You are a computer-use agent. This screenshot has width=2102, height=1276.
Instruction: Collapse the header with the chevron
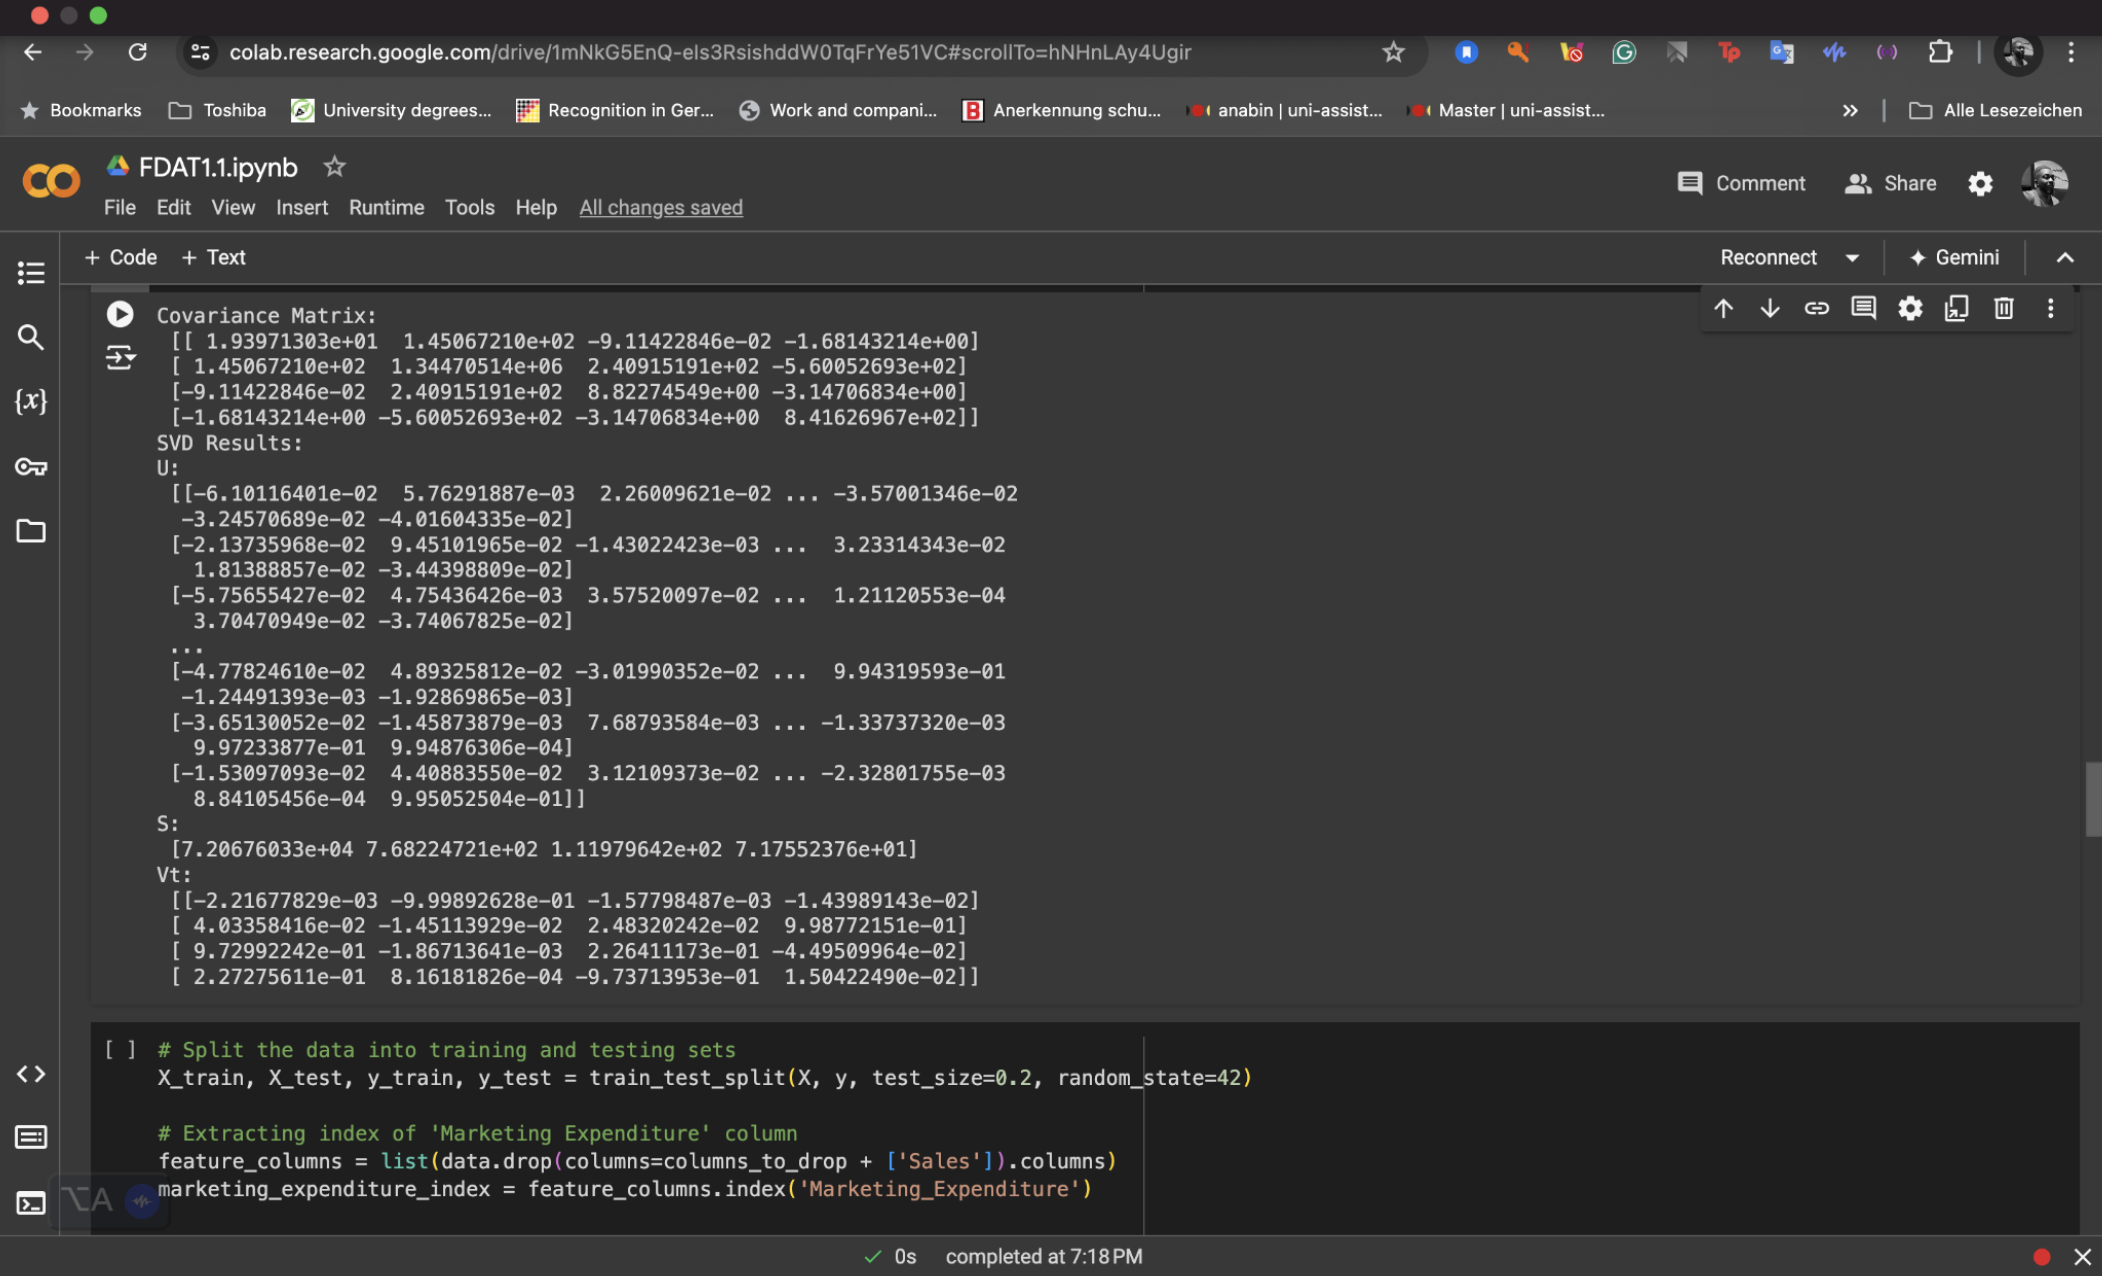click(x=2064, y=258)
